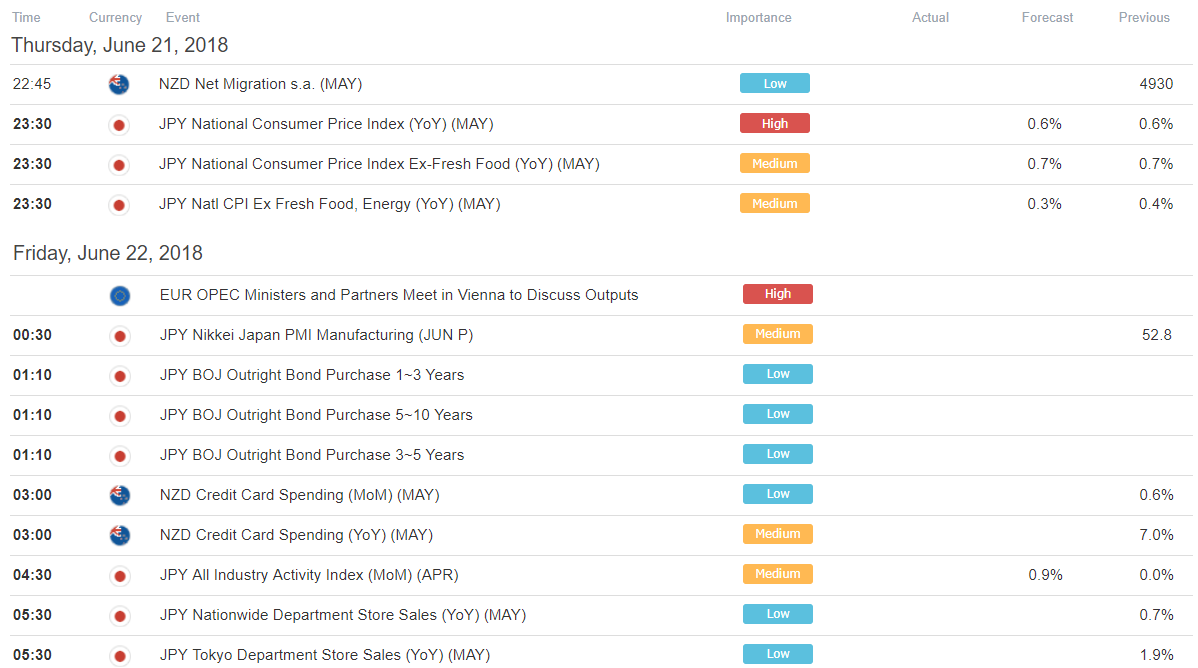Expand the JPY BOJ Outright Bond Purchase 1~3 Years row
Screen dimensions: 1198x668
pos(601,375)
